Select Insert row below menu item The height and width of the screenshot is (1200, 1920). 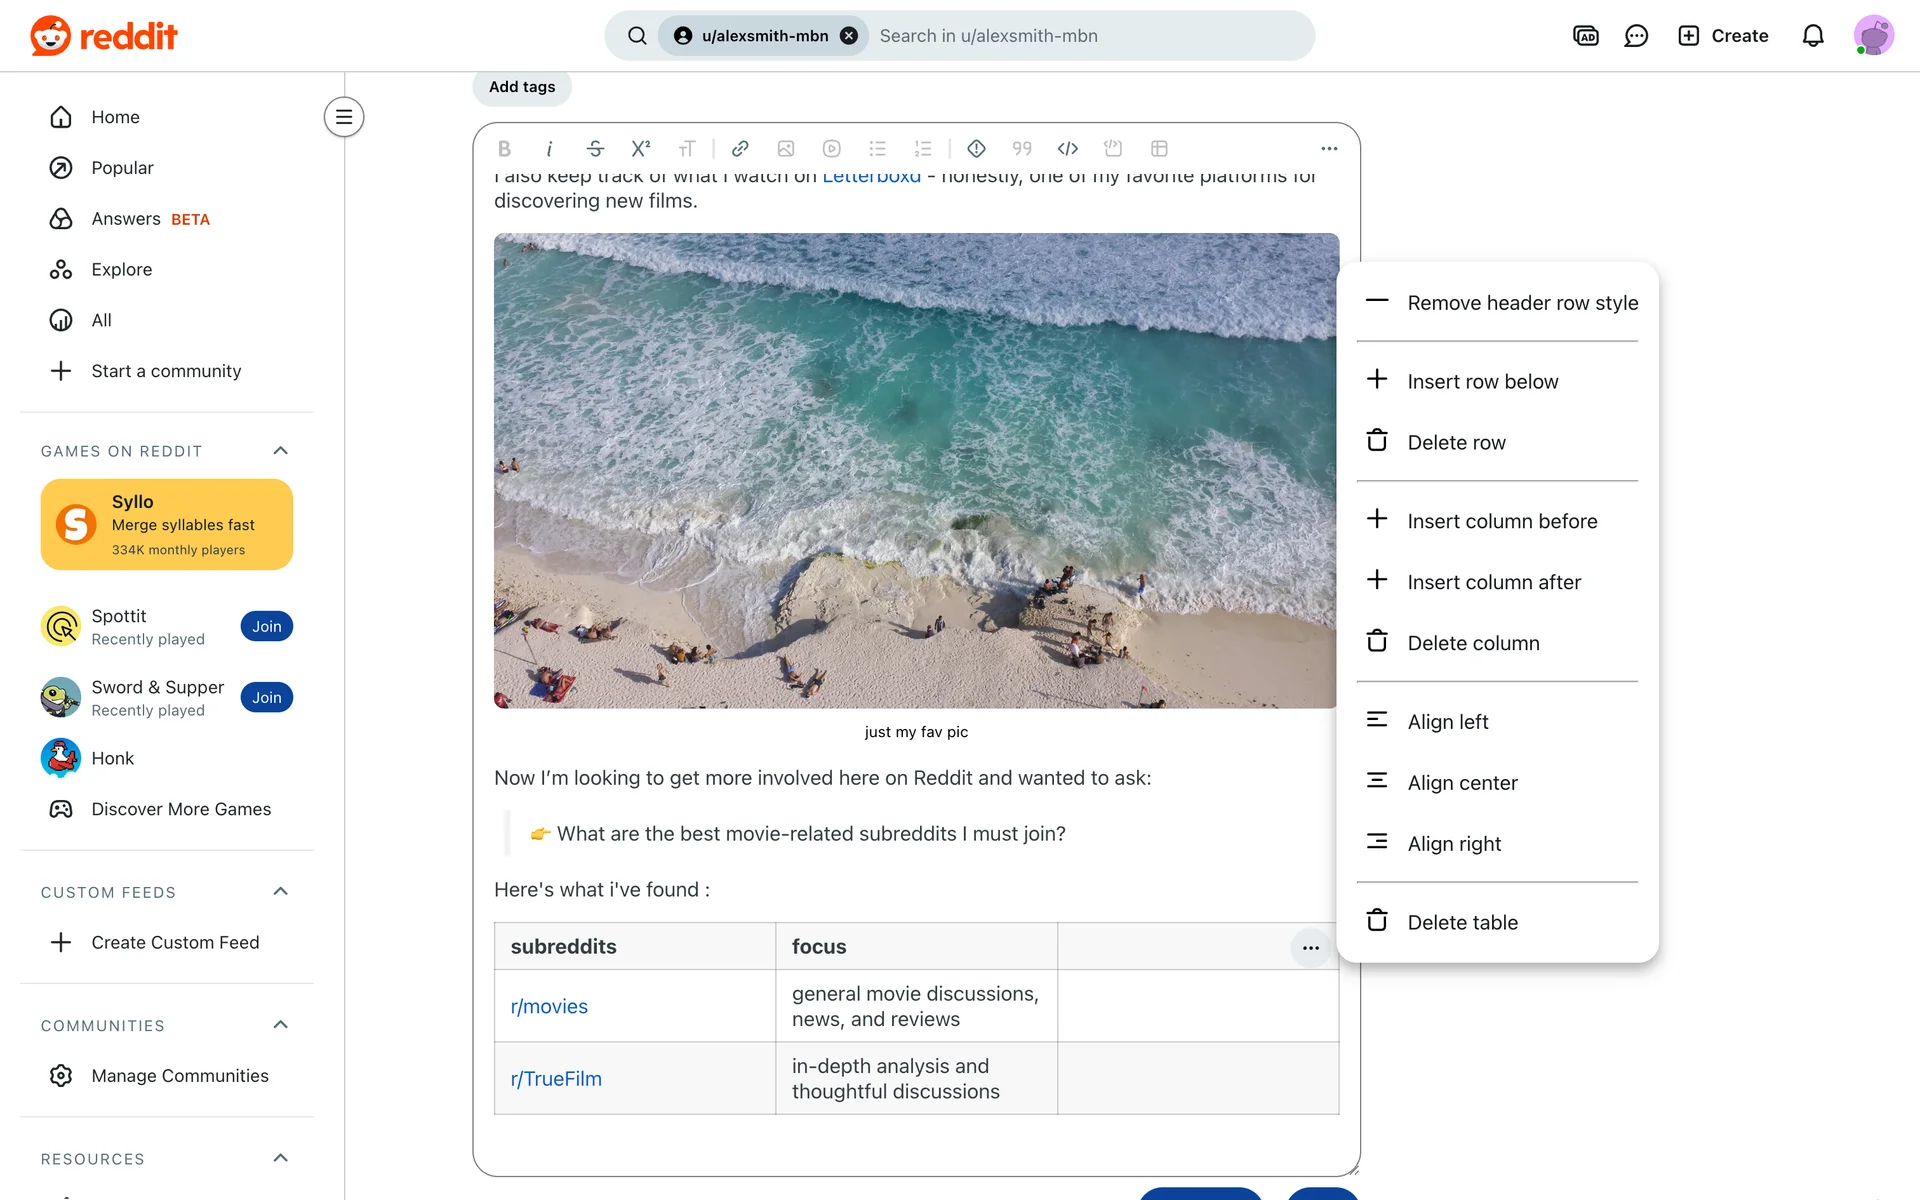click(x=1482, y=382)
